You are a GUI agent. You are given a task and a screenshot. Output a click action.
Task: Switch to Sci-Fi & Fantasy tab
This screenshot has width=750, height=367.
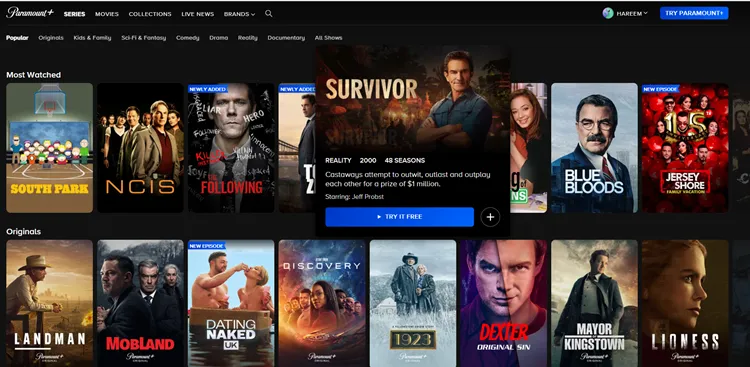click(x=143, y=38)
